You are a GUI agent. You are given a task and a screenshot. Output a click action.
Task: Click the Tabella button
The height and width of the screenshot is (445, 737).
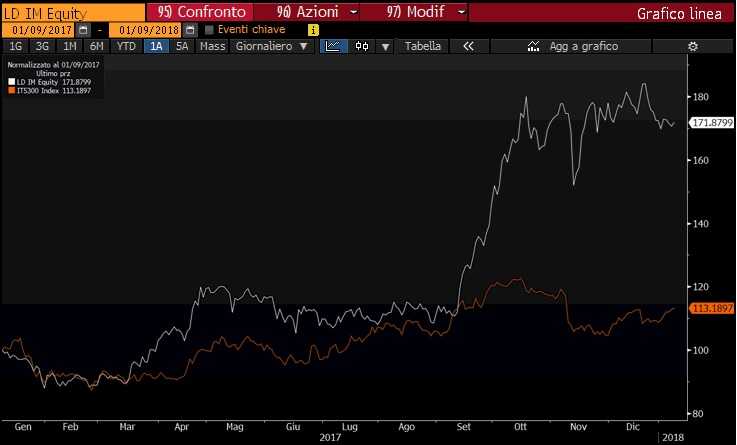pyautogui.click(x=423, y=46)
